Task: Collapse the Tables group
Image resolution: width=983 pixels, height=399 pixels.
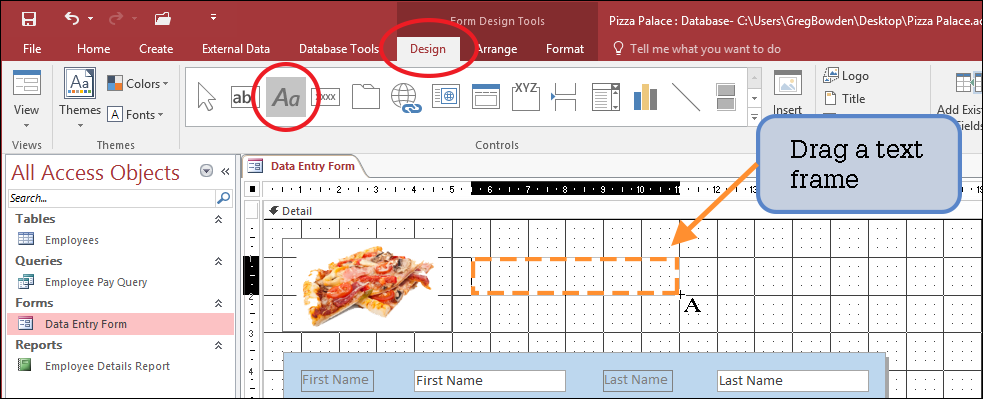Action: [219, 219]
